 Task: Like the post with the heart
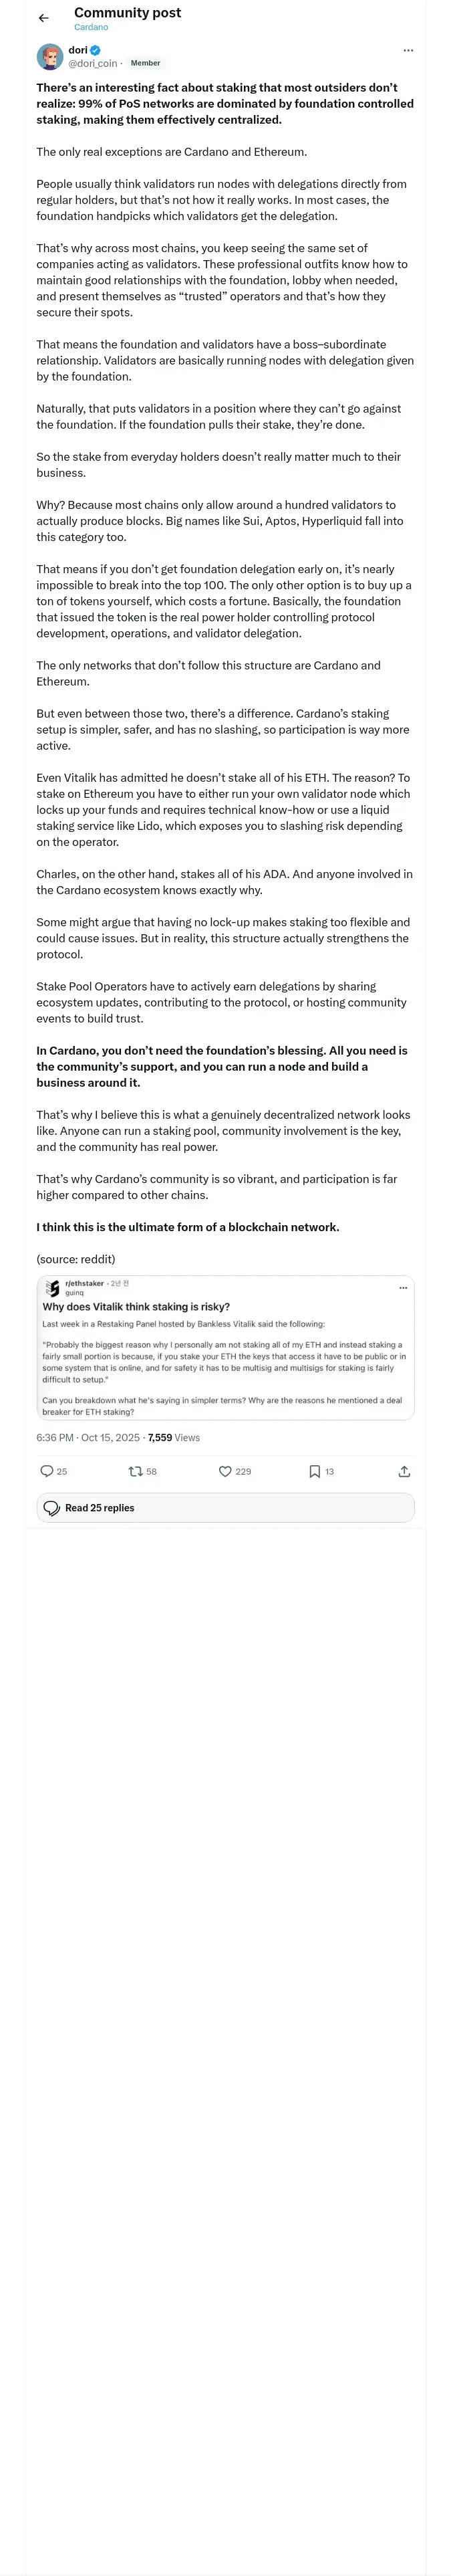coord(225,1471)
